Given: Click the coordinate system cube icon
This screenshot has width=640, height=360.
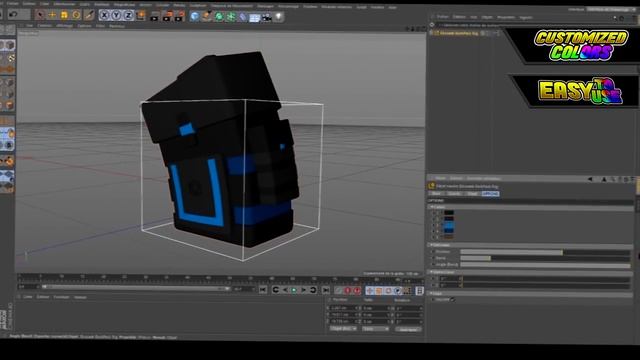Looking at the screenshot, I should point(140,16).
